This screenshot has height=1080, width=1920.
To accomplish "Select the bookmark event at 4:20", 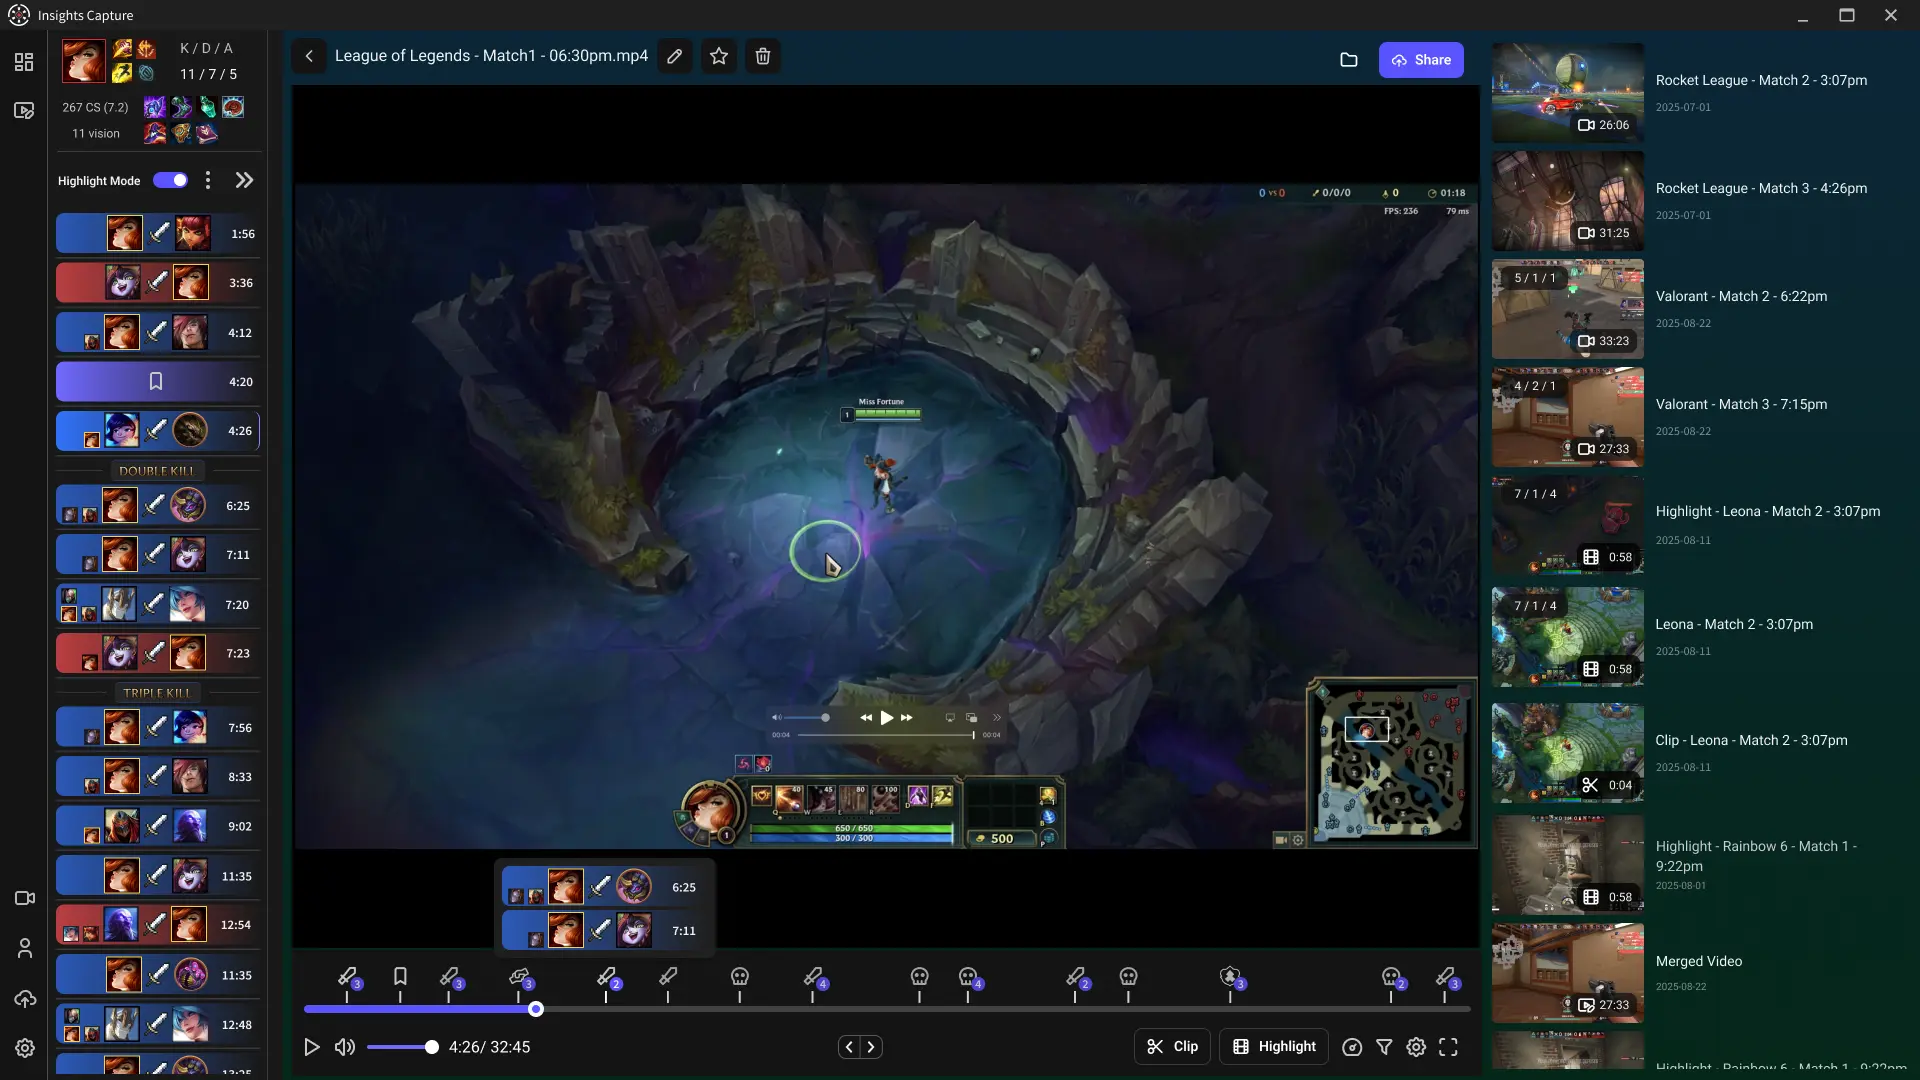I will pos(158,382).
